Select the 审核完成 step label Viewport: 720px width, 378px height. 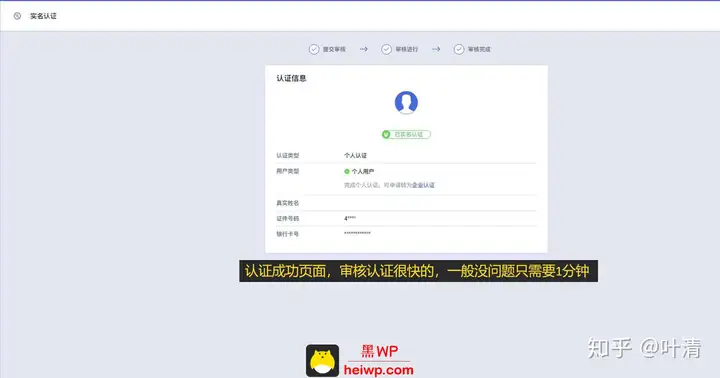tap(479, 49)
